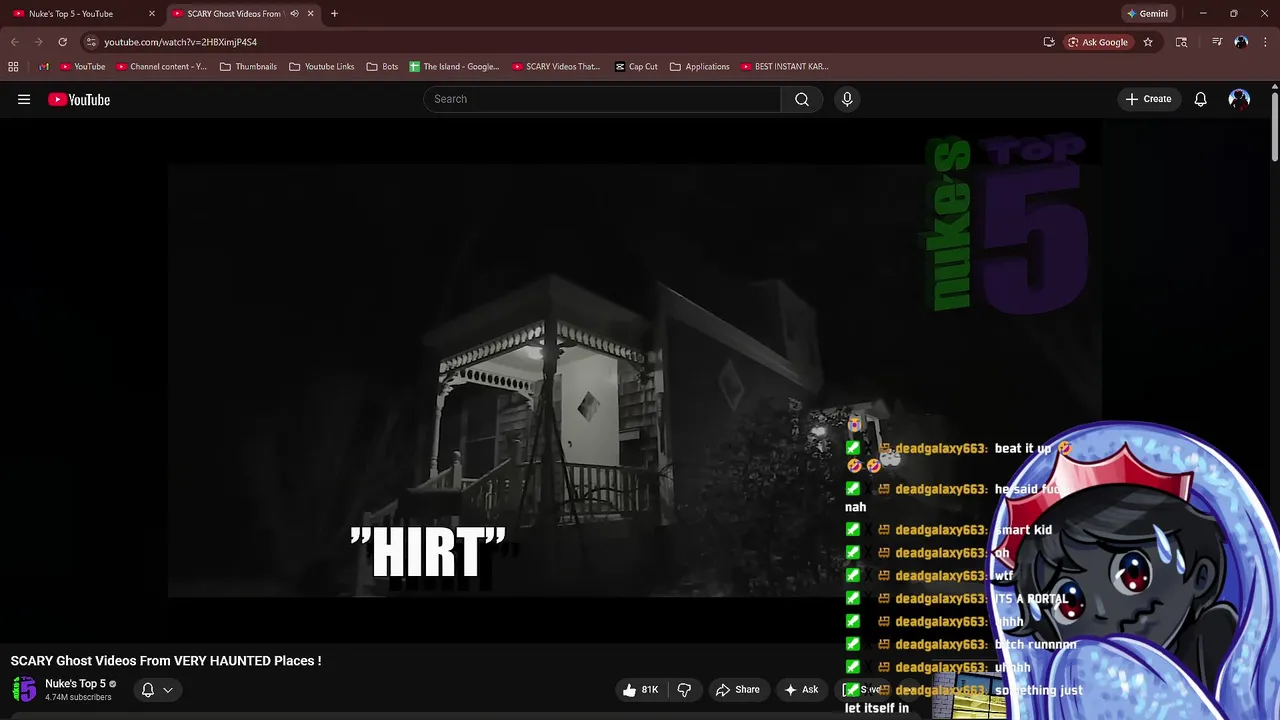Click the Gemini button in title bar

click(x=1147, y=14)
